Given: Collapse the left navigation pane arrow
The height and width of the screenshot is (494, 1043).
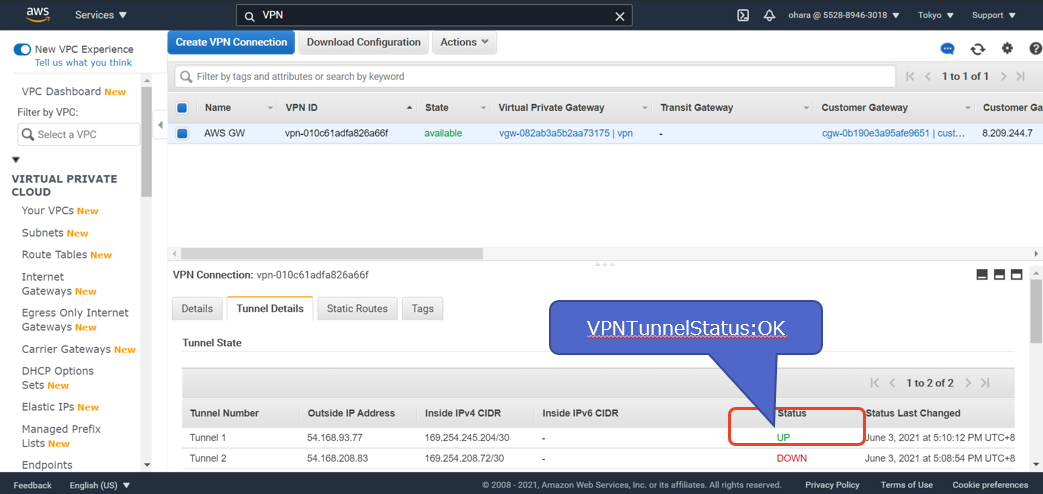Looking at the screenshot, I should click(x=160, y=125).
